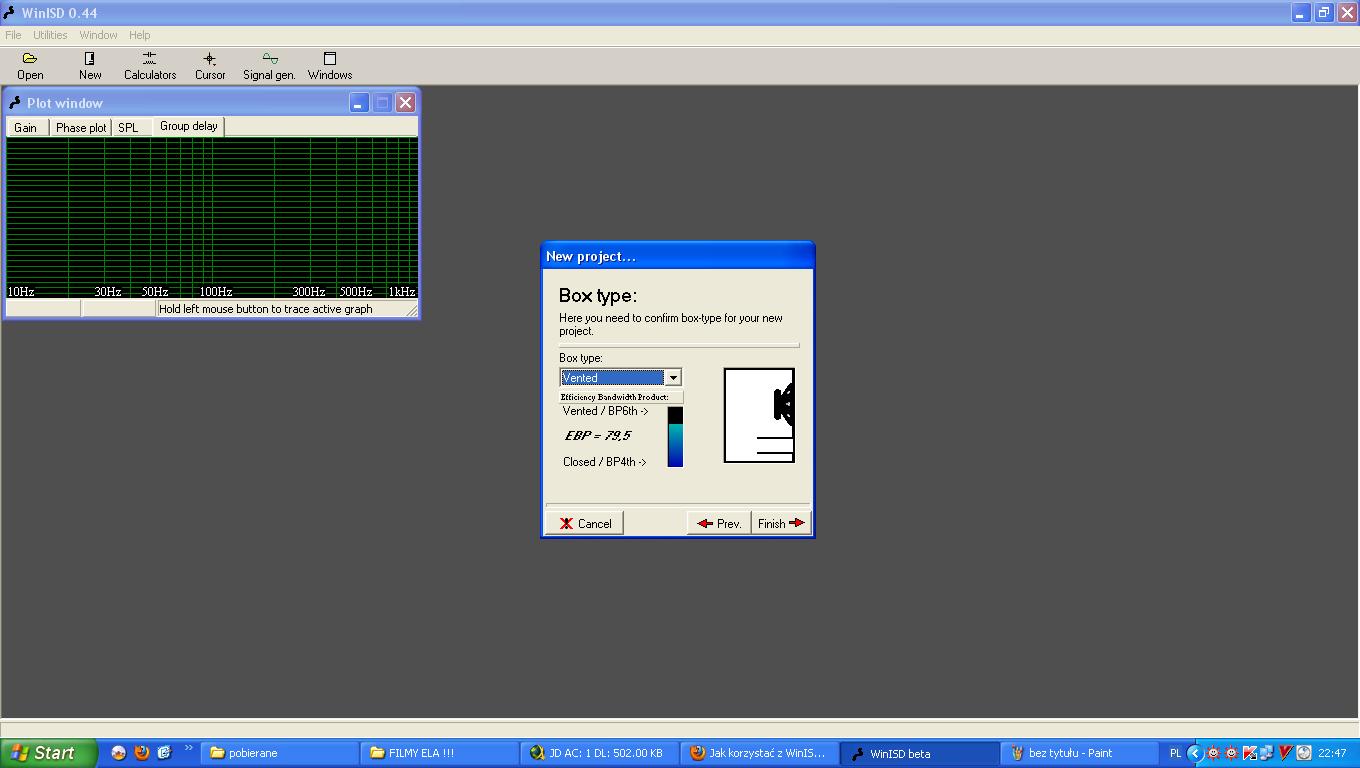Click the vented box diagram preview

(759, 415)
